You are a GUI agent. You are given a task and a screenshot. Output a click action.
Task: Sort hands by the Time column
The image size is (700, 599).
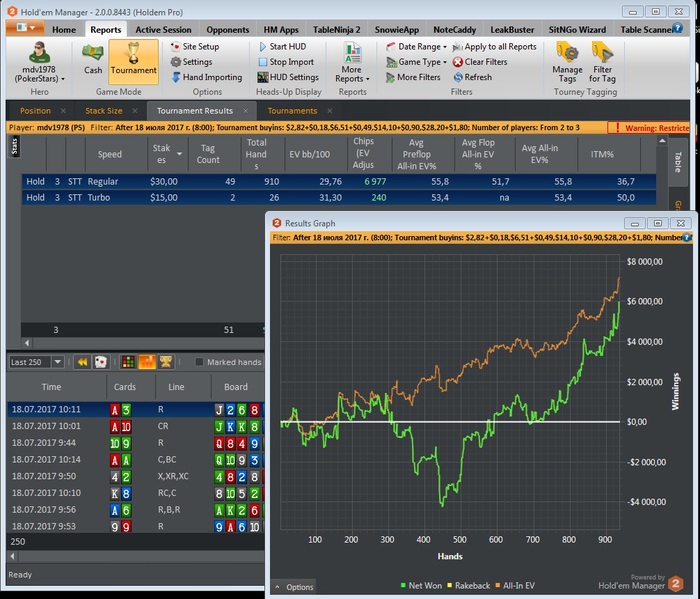point(51,387)
